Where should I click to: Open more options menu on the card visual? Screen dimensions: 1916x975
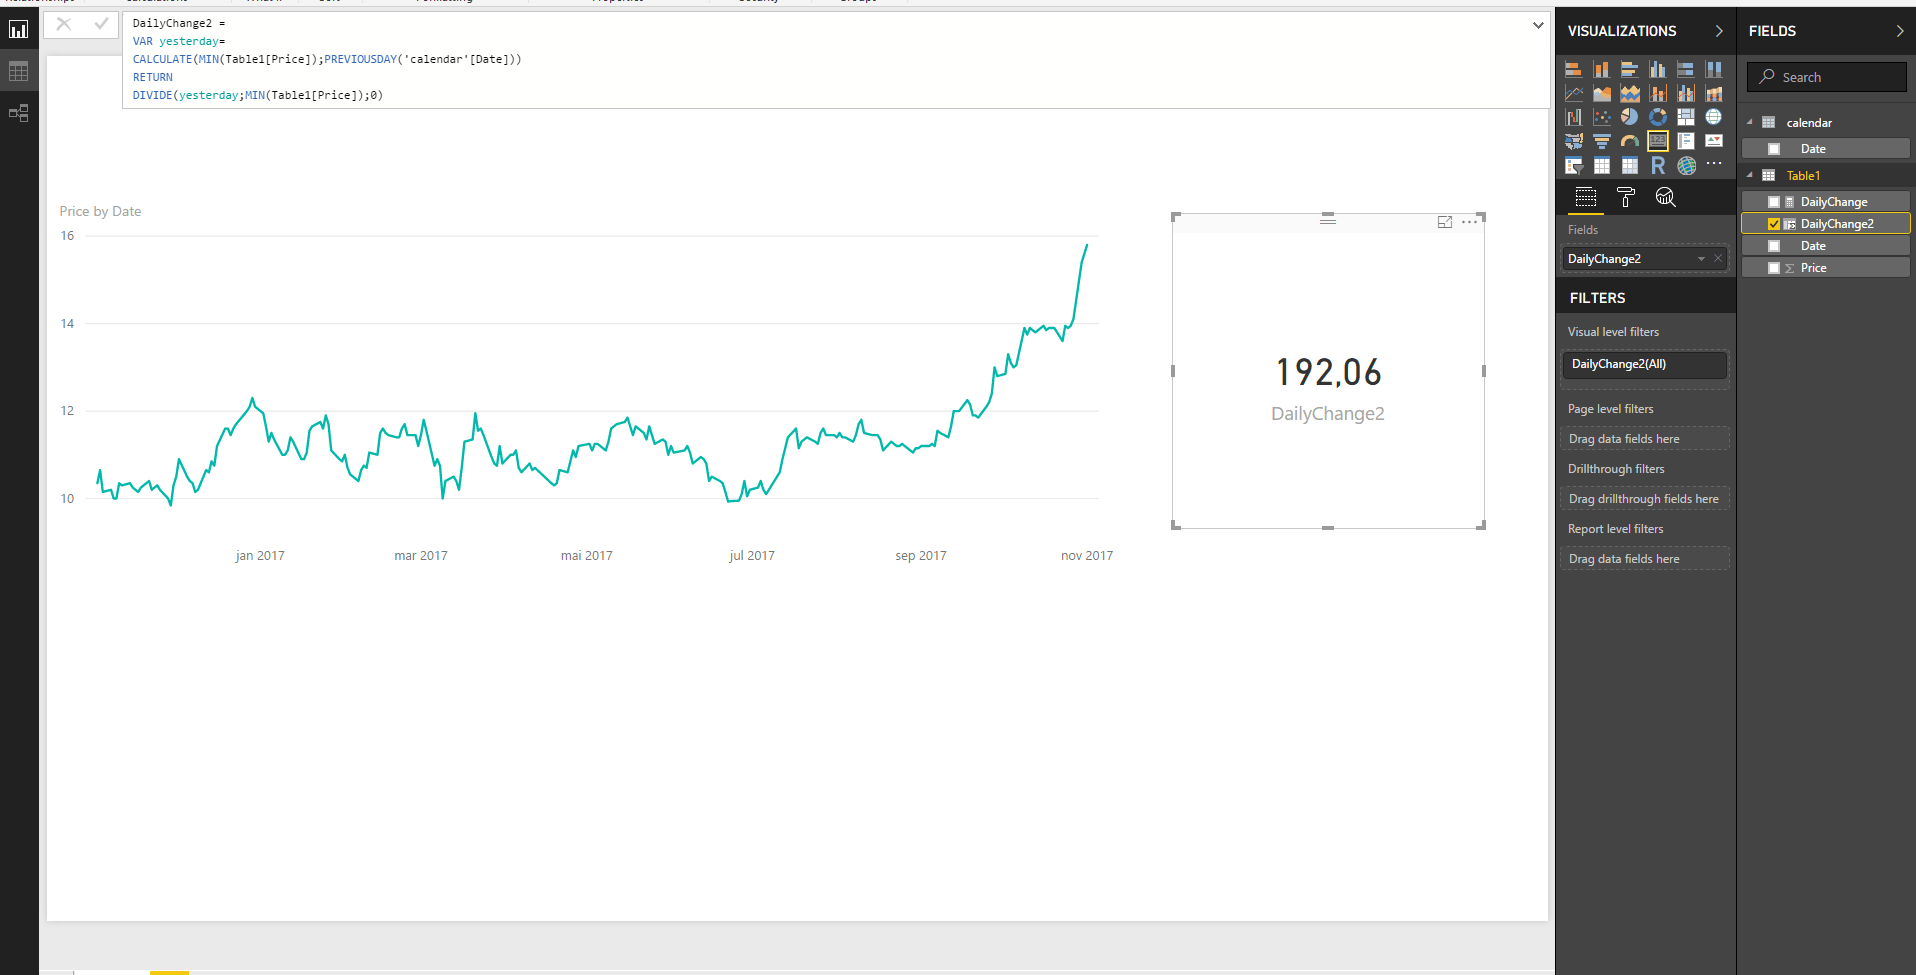point(1469,222)
